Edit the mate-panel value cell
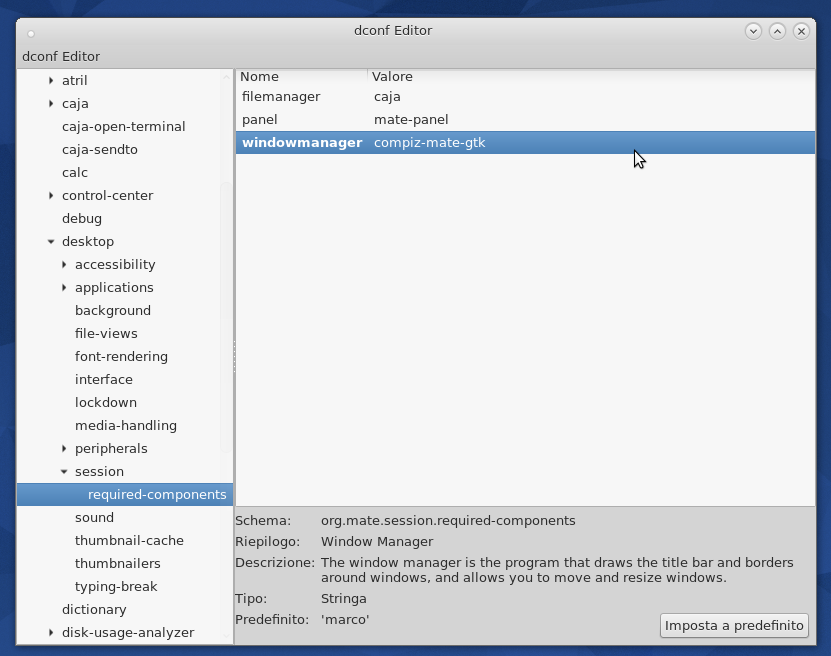 (x=411, y=120)
